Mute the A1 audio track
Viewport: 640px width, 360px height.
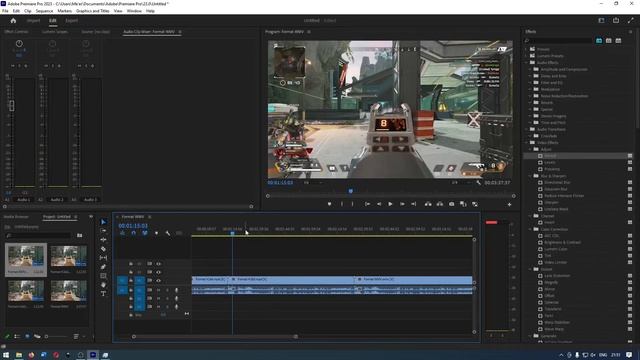tap(158, 290)
